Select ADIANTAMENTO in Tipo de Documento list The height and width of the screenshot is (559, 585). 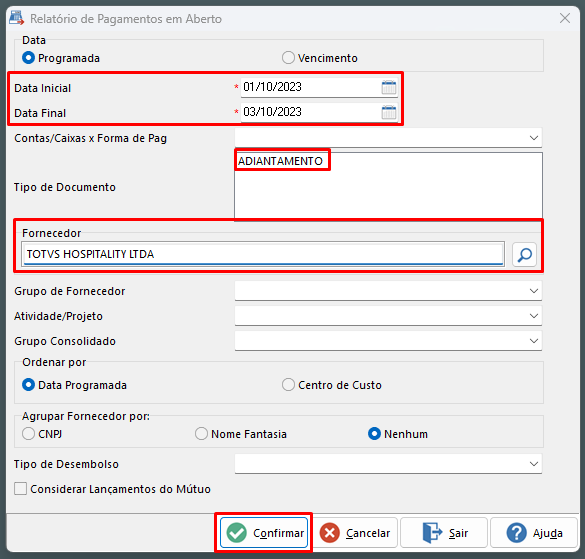click(280, 161)
